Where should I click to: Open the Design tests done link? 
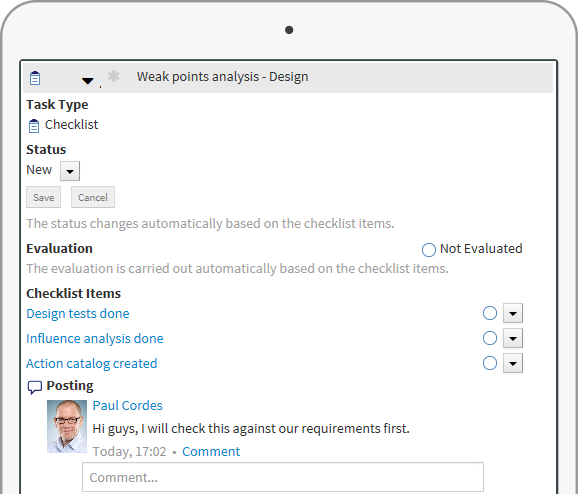pyautogui.click(x=78, y=313)
